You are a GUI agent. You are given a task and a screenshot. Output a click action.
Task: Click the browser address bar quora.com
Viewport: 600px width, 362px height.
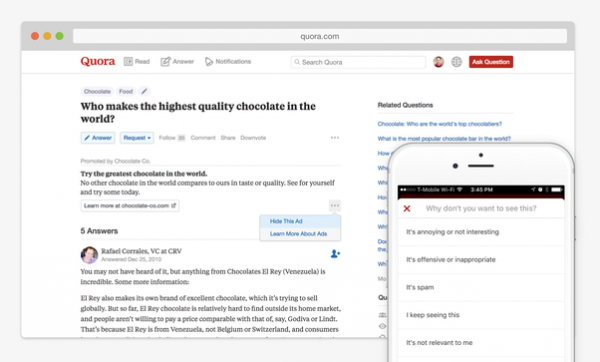(320, 36)
